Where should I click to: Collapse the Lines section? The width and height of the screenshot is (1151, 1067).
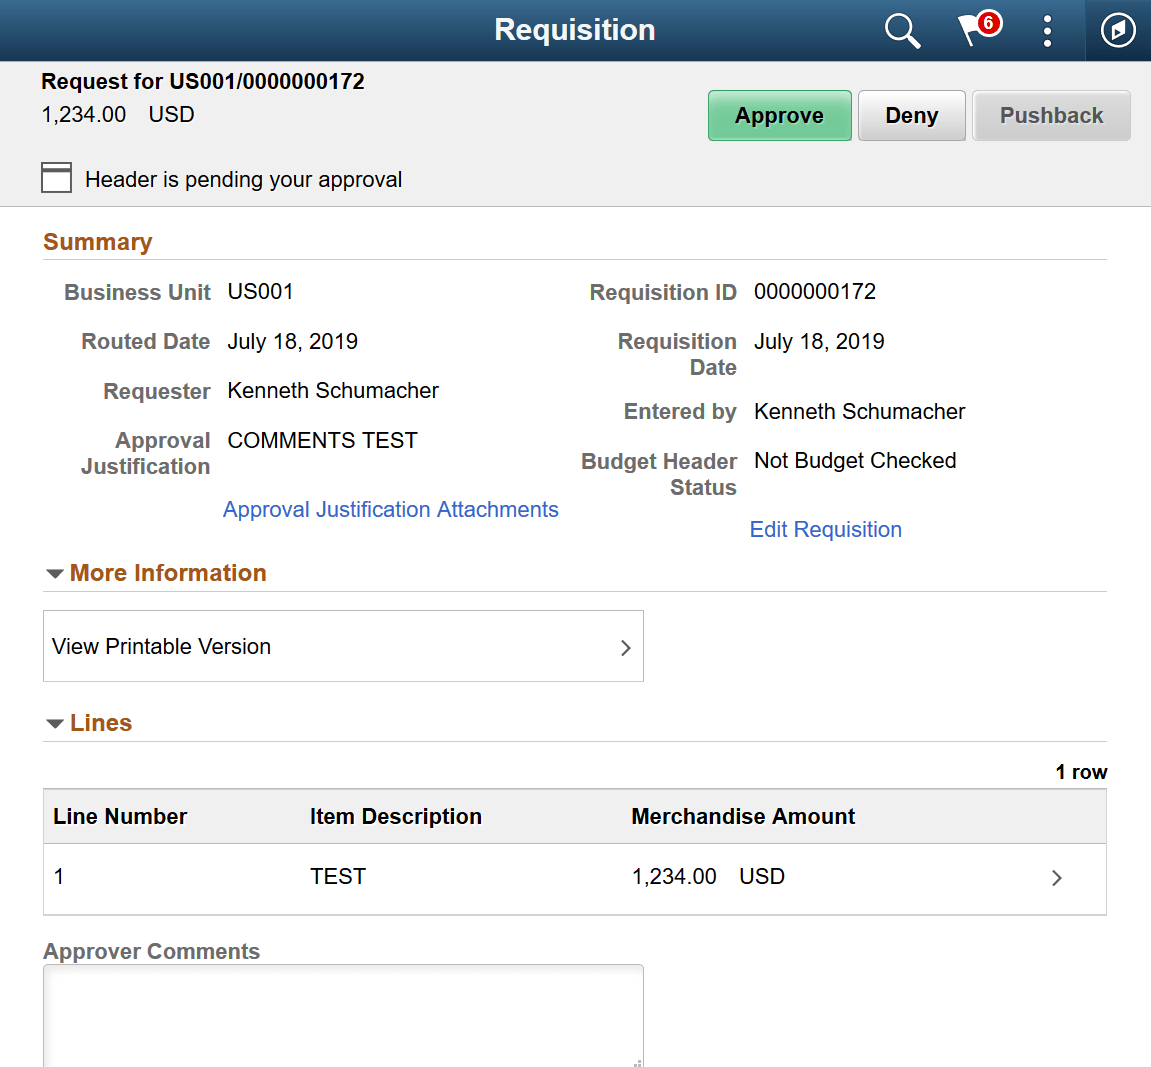click(55, 722)
